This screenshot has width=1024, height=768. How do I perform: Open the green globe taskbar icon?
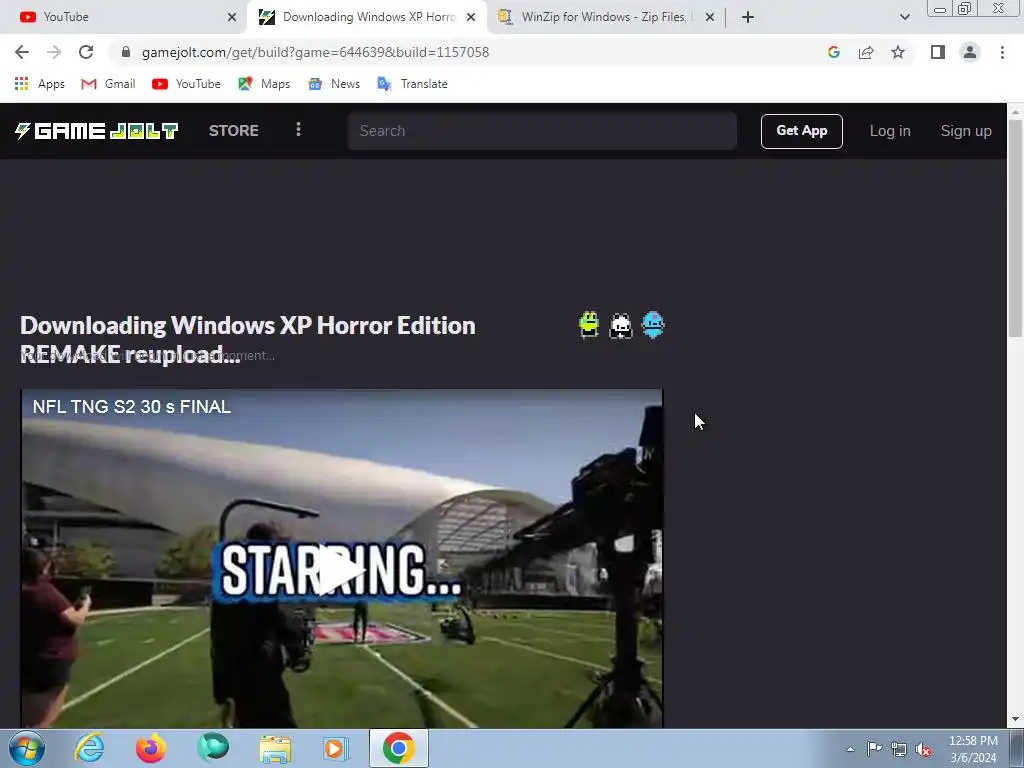pos(213,748)
